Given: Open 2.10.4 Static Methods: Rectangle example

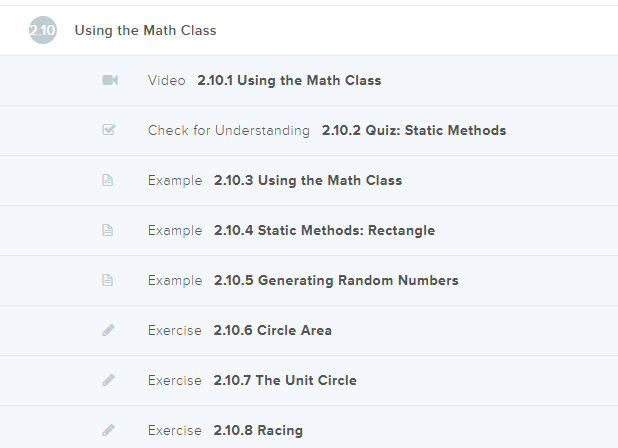Looking at the screenshot, I should click(324, 230).
